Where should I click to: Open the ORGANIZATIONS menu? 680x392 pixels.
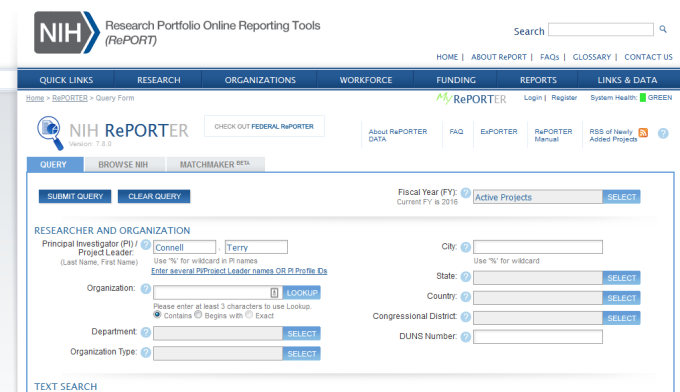pyautogui.click(x=260, y=80)
